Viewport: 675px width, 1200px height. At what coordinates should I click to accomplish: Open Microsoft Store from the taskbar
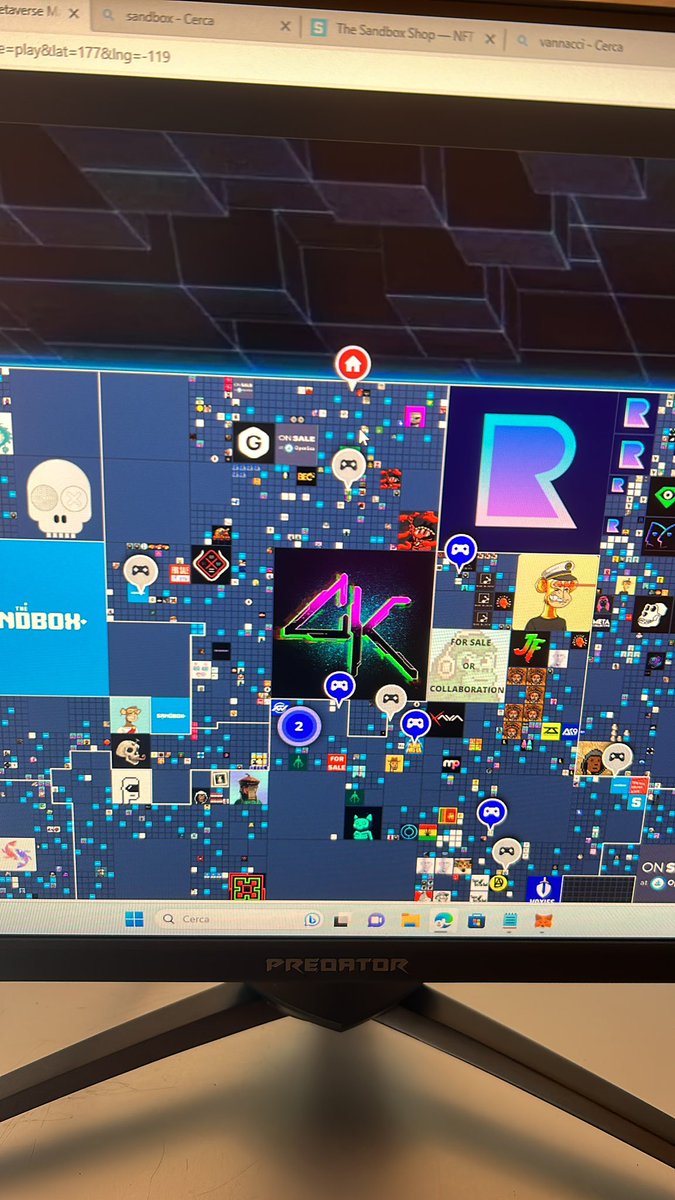476,921
